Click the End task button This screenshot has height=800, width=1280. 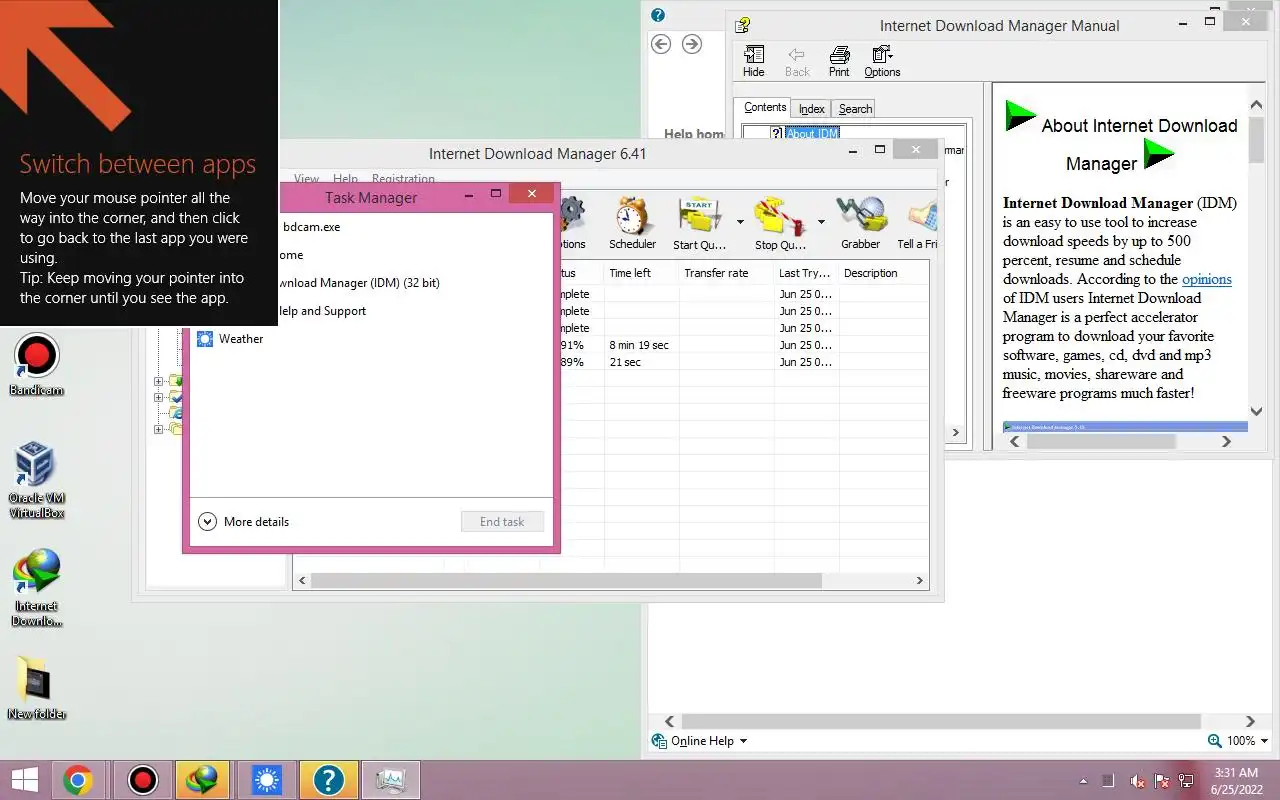502,521
